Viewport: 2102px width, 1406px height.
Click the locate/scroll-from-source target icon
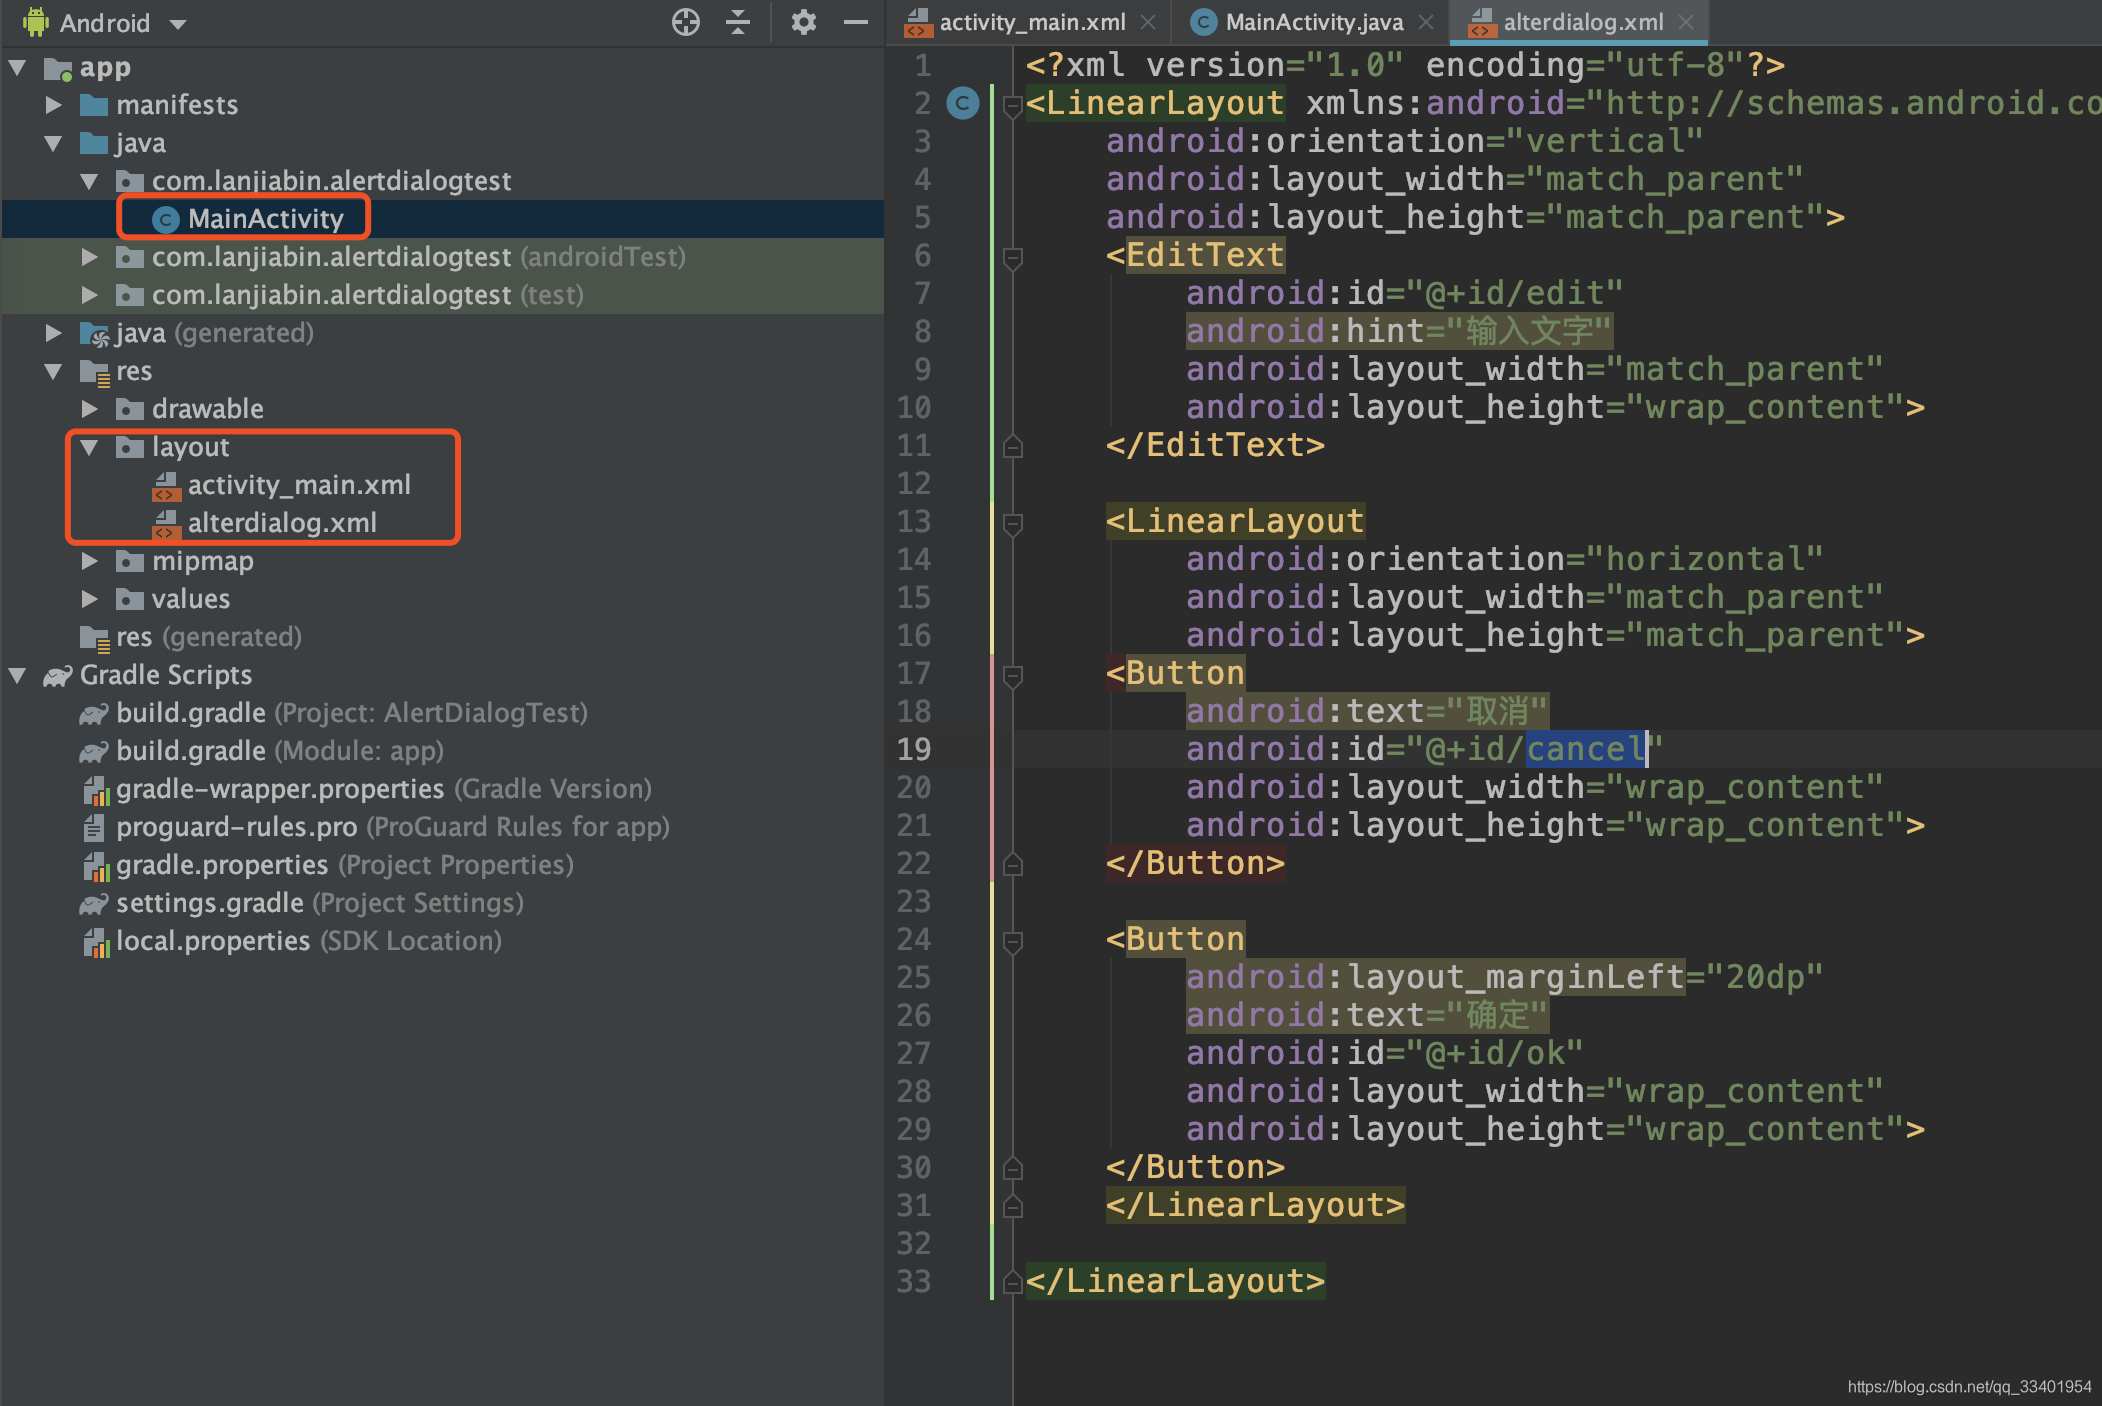(x=686, y=22)
